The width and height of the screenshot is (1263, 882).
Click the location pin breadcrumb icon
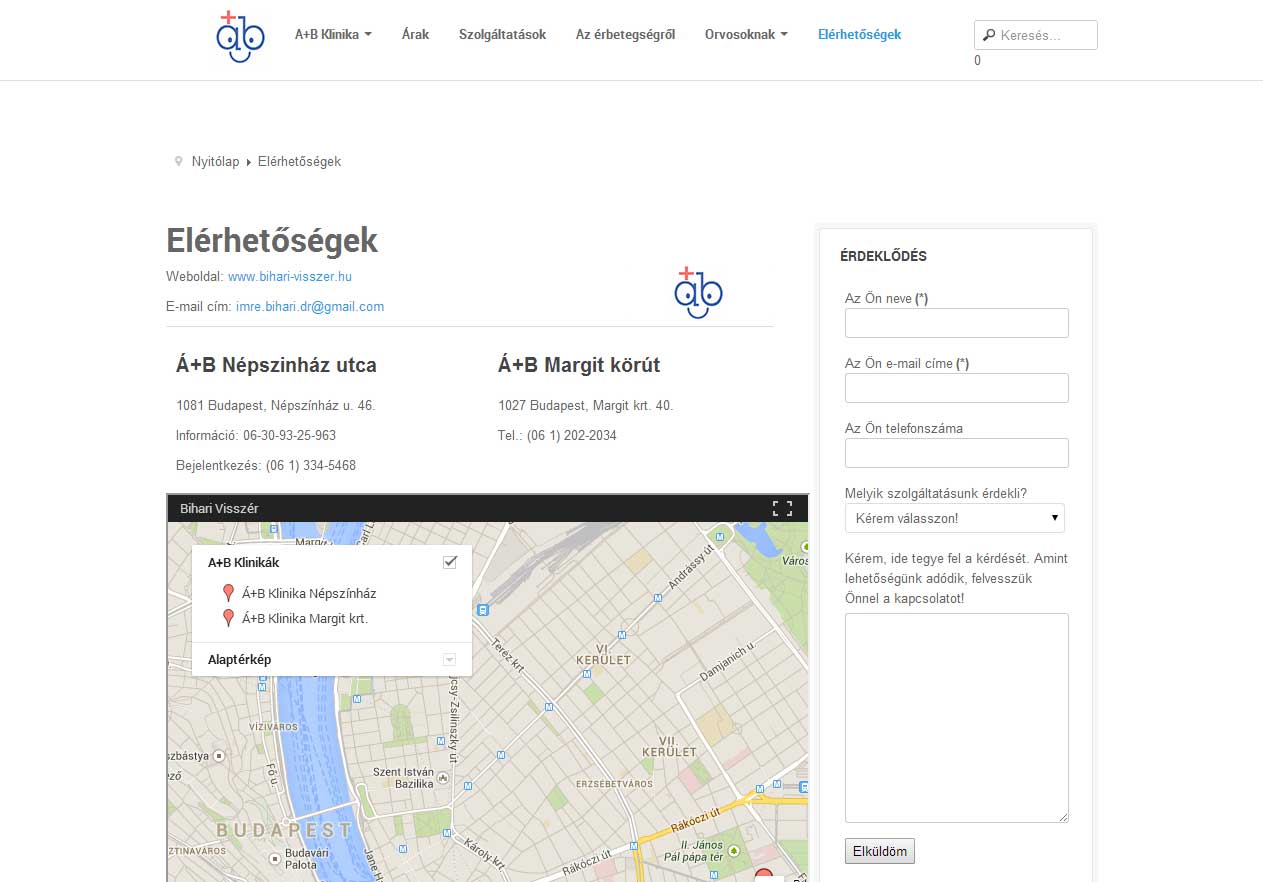coord(179,161)
